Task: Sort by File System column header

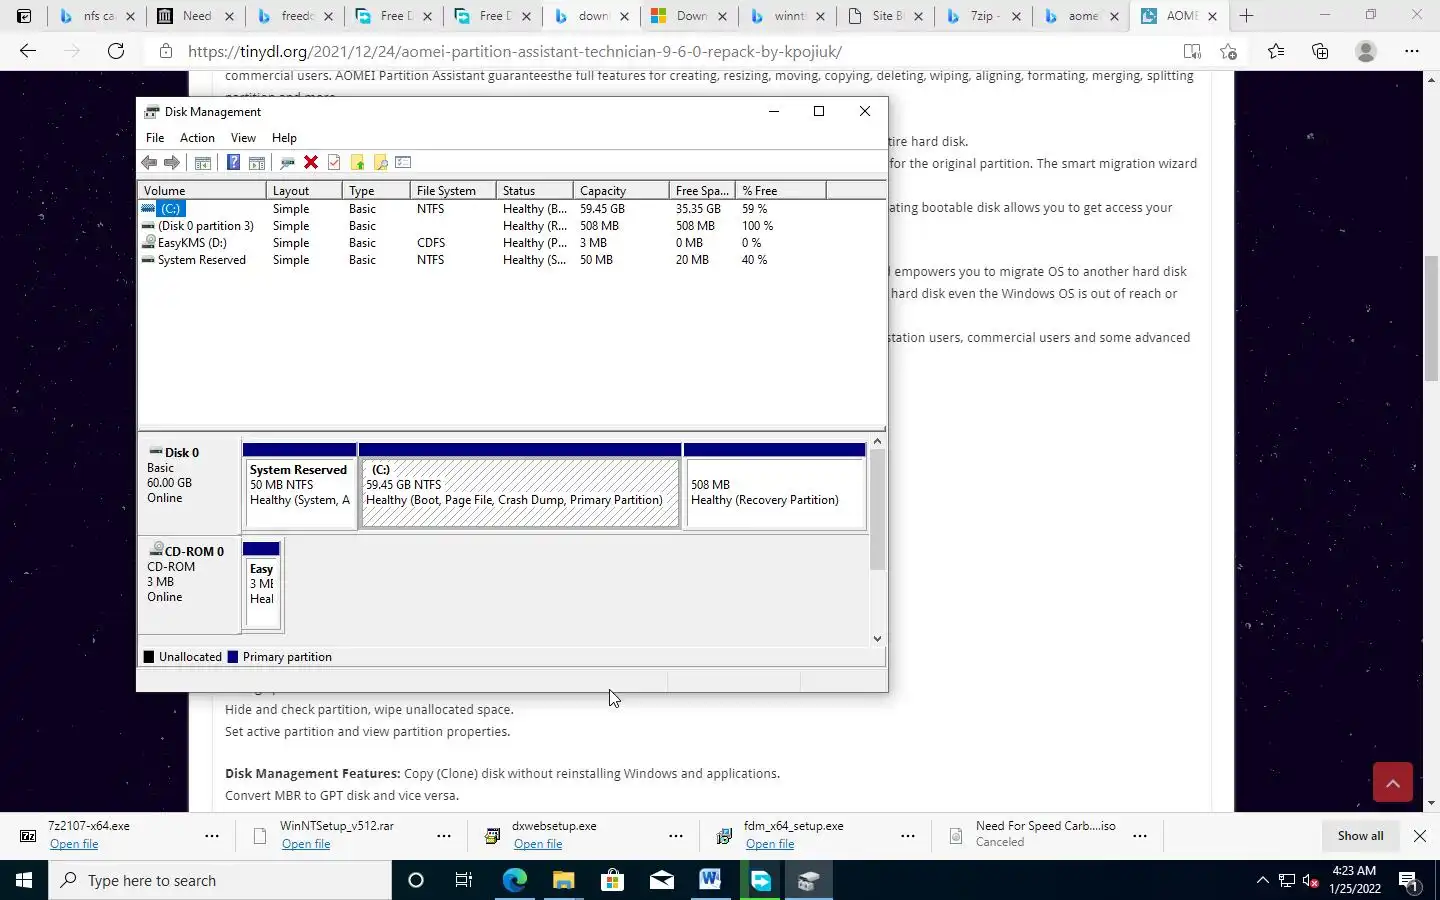Action: click(x=453, y=190)
